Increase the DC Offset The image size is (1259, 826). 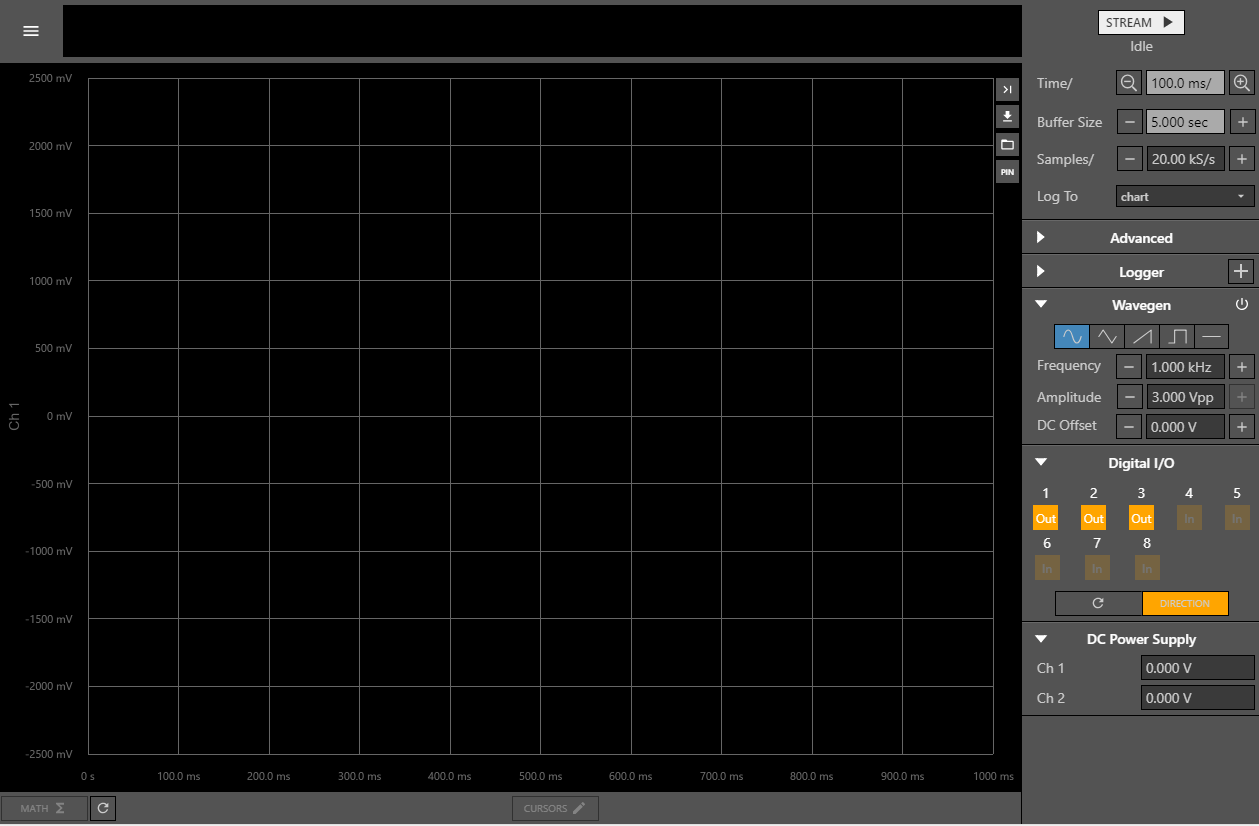tap(1242, 427)
